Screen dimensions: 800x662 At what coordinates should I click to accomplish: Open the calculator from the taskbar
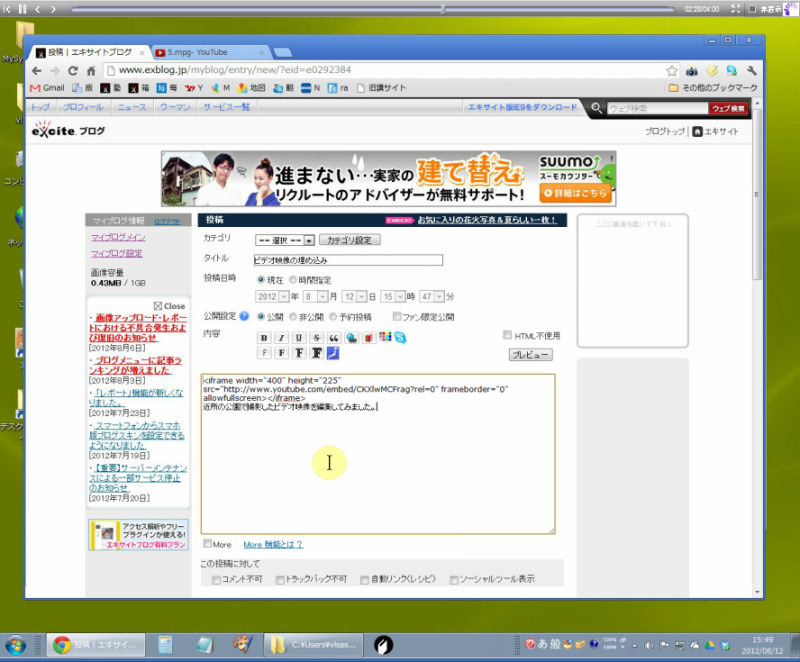[164, 645]
